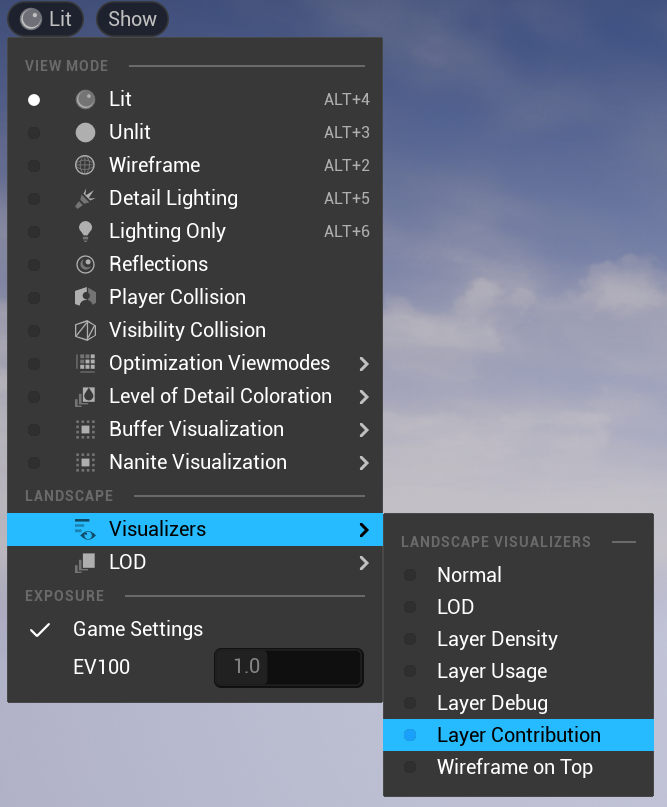Click the ALT+5 shortcut text
Screen dimensions: 667x807
pyautogui.click(x=347, y=199)
